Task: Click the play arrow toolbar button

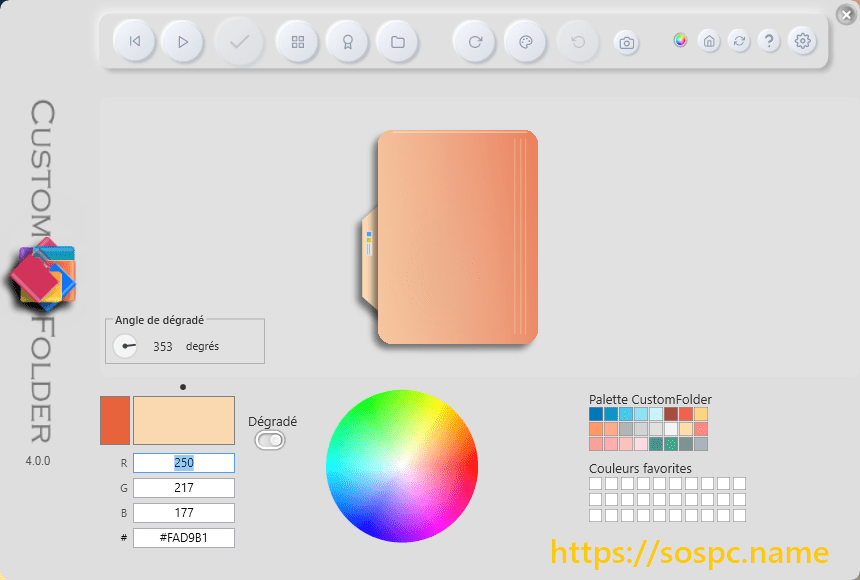Action: 183,42
